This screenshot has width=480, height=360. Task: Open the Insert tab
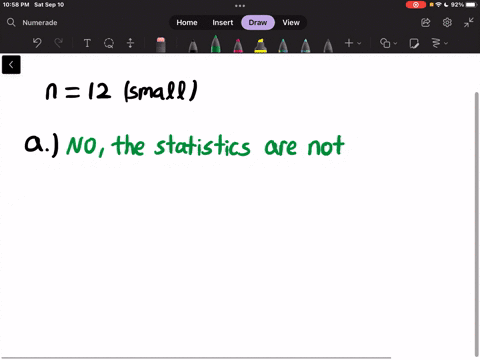(223, 22)
